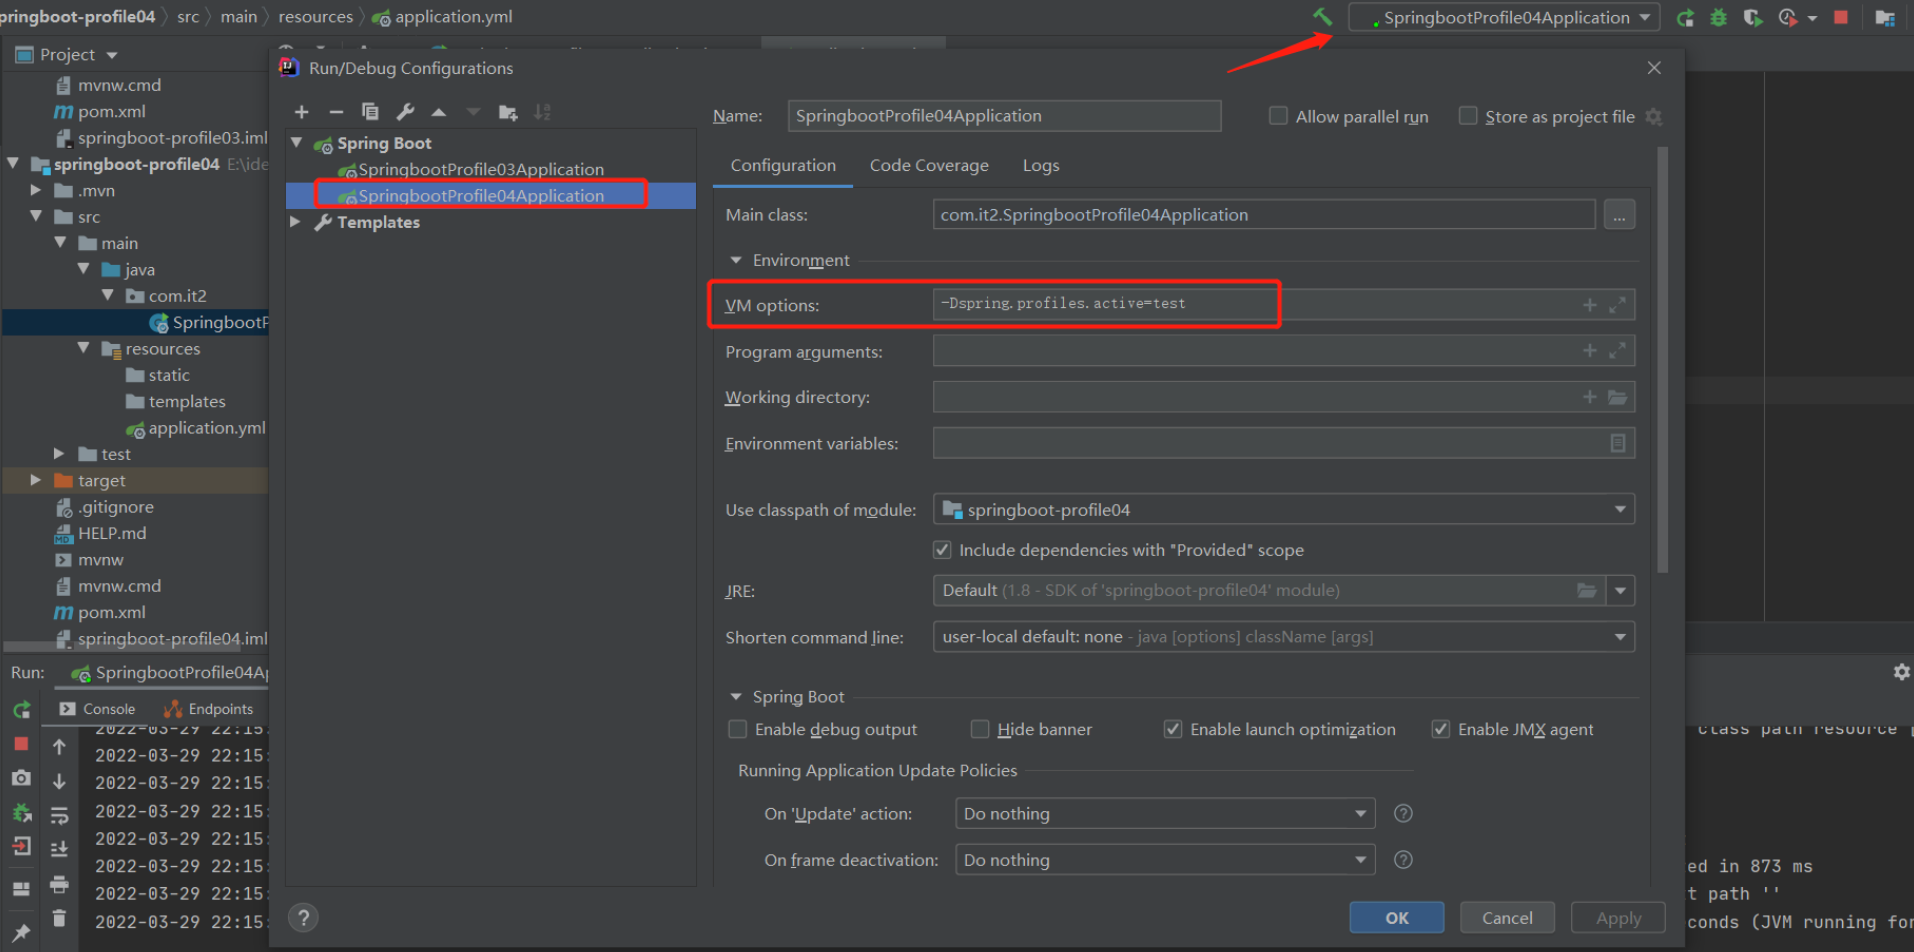The height and width of the screenshot is (952, 1914).
Task: Remove the selected configuration with the minus icon
Action: pyautogui.click(x=336, y=112)
